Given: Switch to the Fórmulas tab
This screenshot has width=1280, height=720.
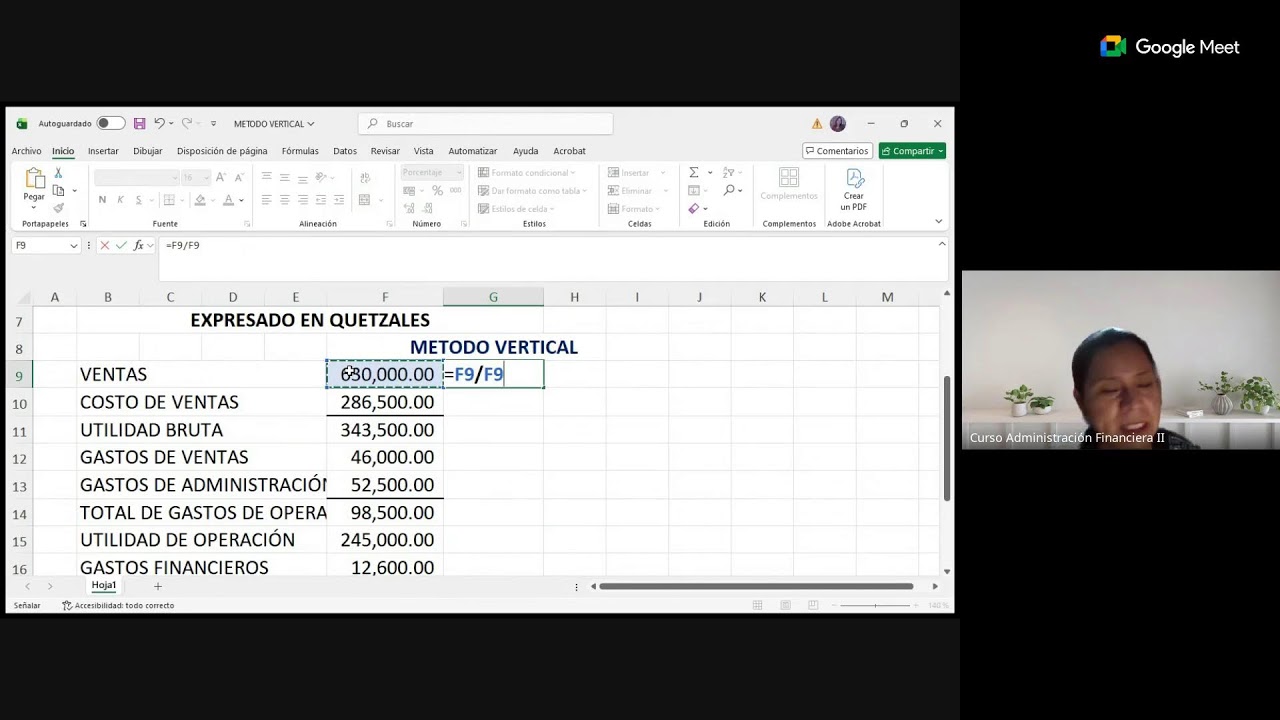Looking at the screenshot, I should tap(300, 151).
